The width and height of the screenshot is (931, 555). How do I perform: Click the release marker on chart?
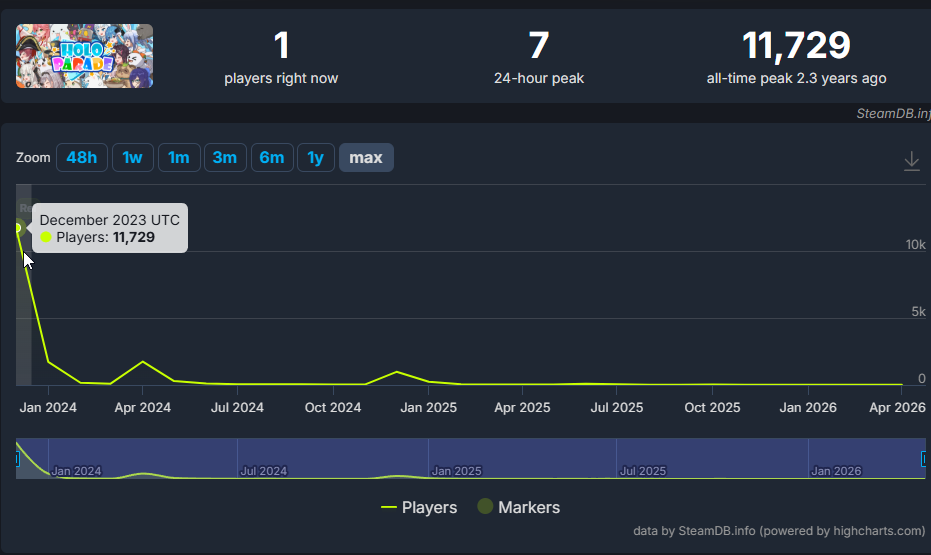pos(26,208)
